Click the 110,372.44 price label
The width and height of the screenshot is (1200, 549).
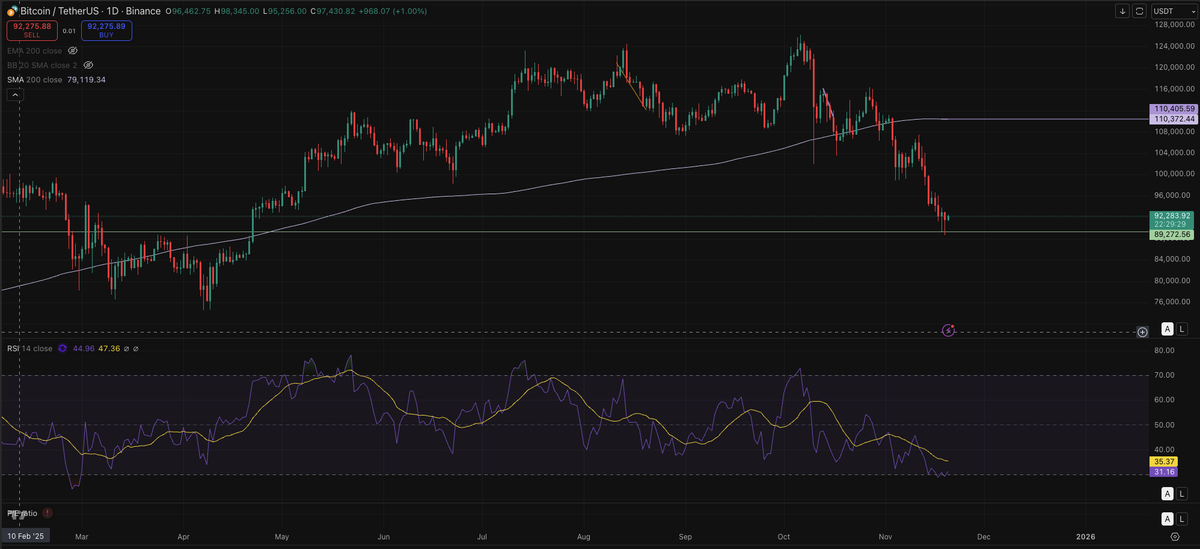[x=1171, y=118]
